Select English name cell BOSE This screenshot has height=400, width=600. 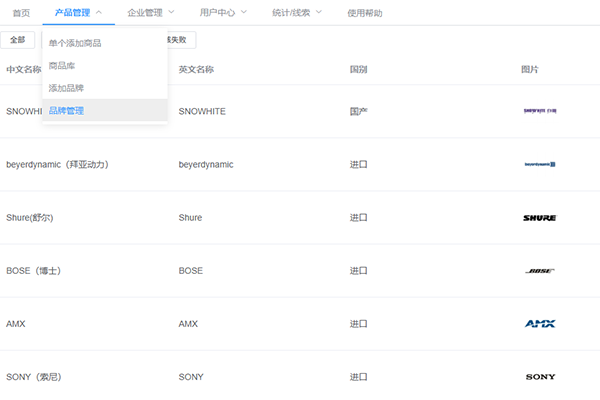point(191,271)
